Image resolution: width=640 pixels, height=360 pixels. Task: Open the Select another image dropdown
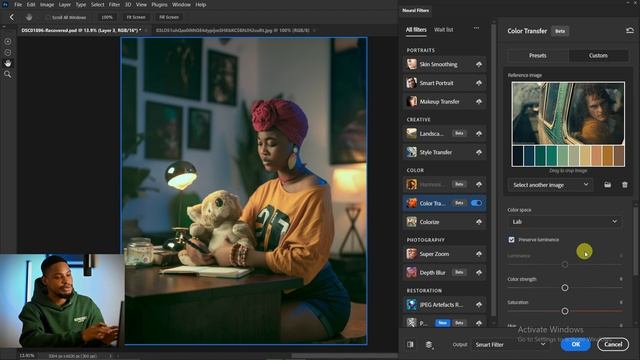[x=550, y=185]
